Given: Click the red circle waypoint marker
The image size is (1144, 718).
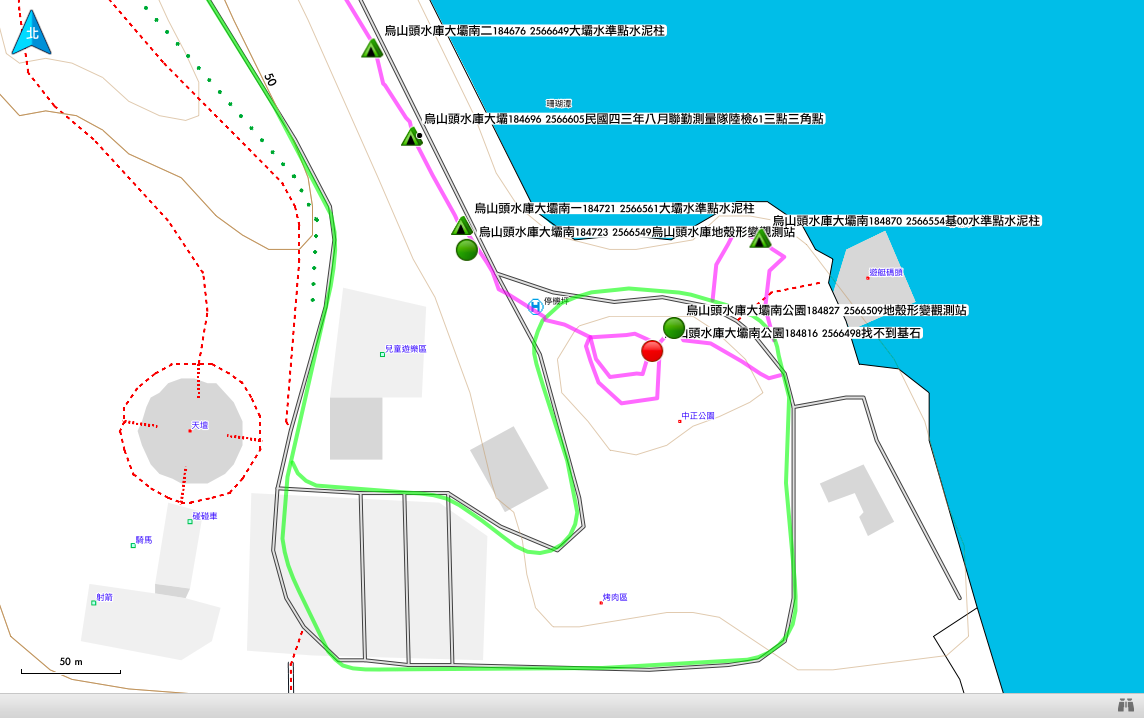Looking at the screenshot, I should tap(652, 350).
